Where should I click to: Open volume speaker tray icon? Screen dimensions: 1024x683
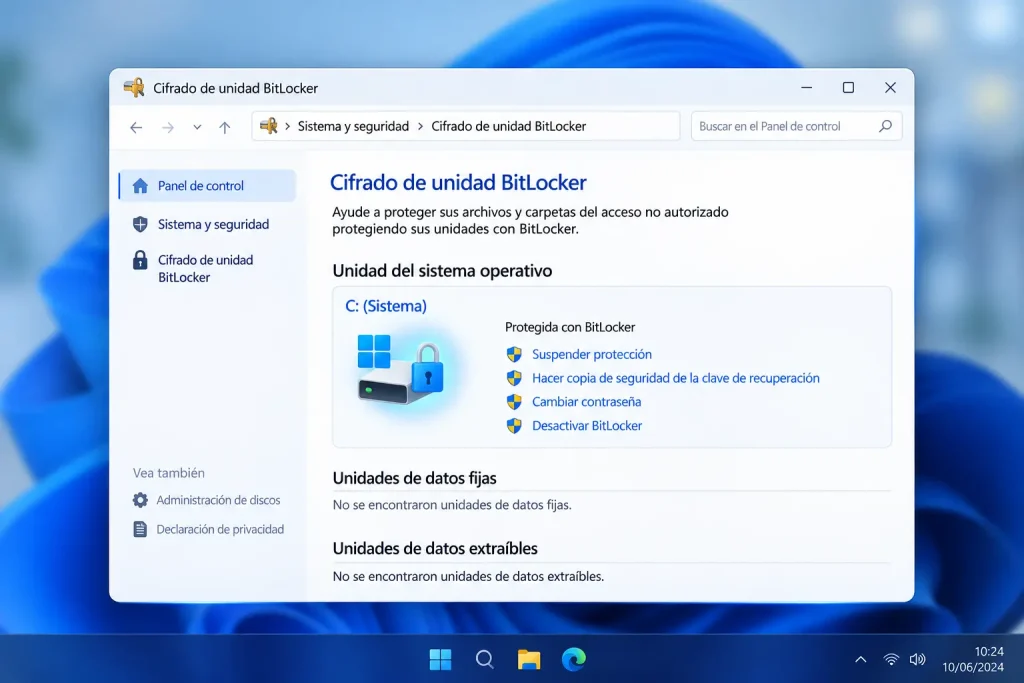[x=918, y=659]
